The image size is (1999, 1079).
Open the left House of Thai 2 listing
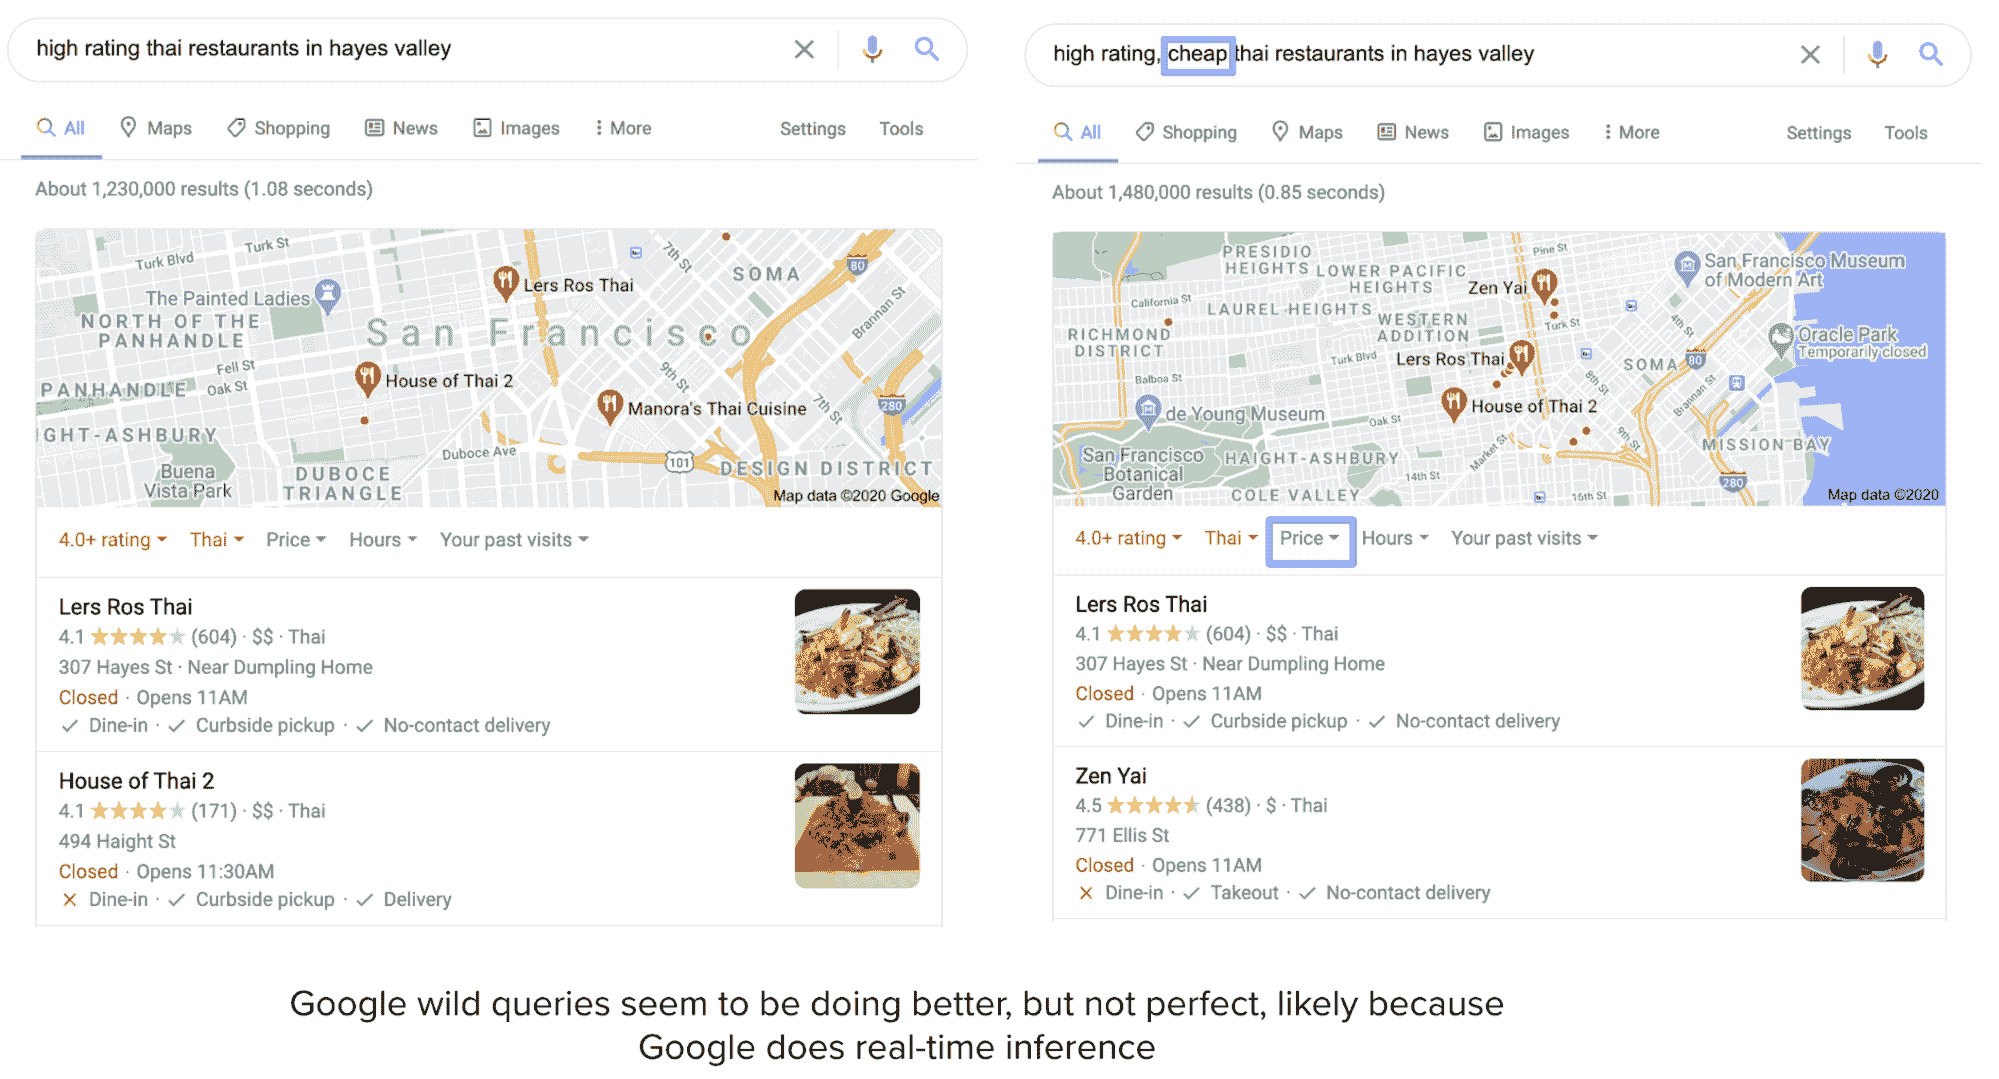click(137, 781)
